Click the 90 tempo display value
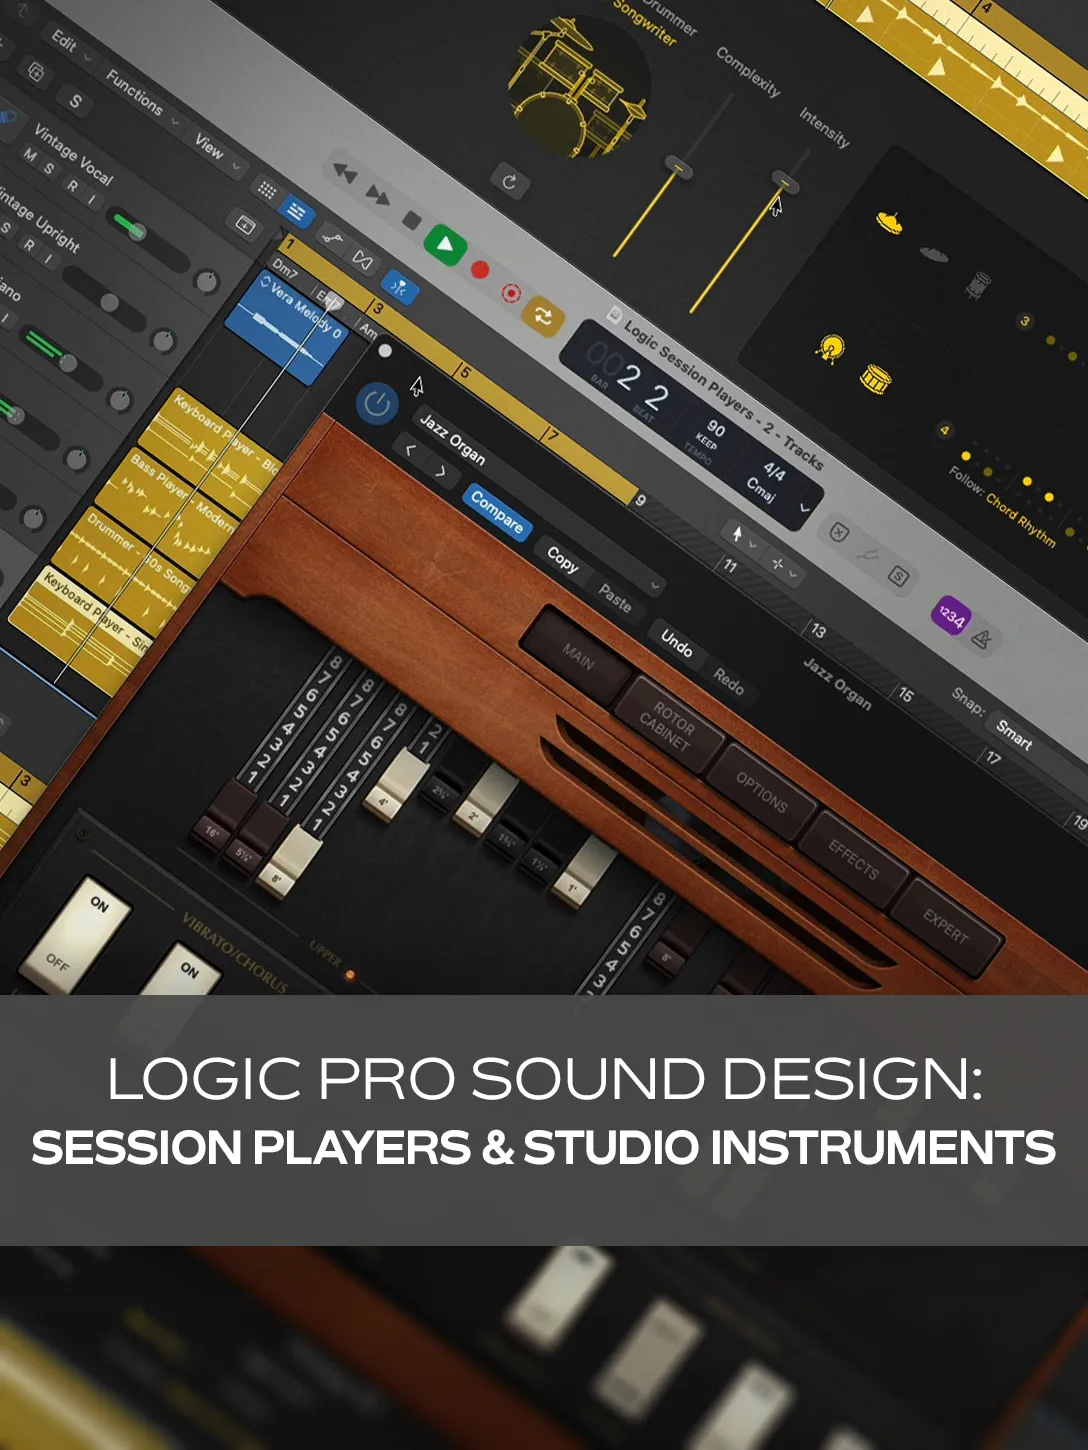The height and width of the screenshot is (1450, 1088). [x=716, y=427]
